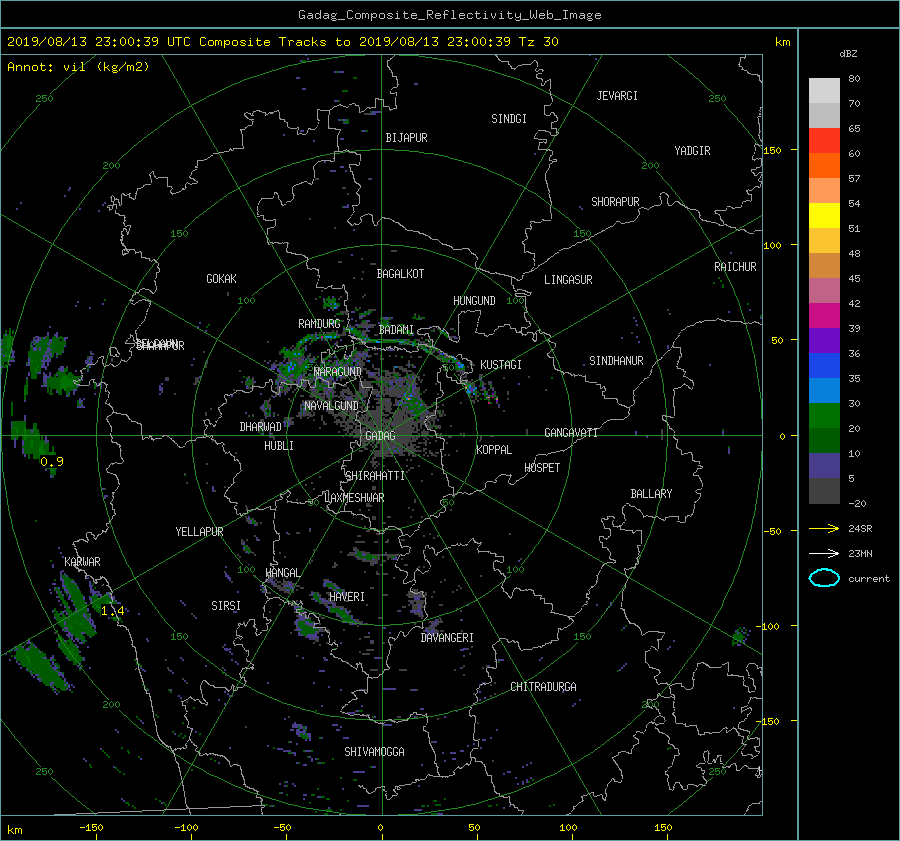
Task: Click the 'HUBLI' city label
Action: (279, 446)
